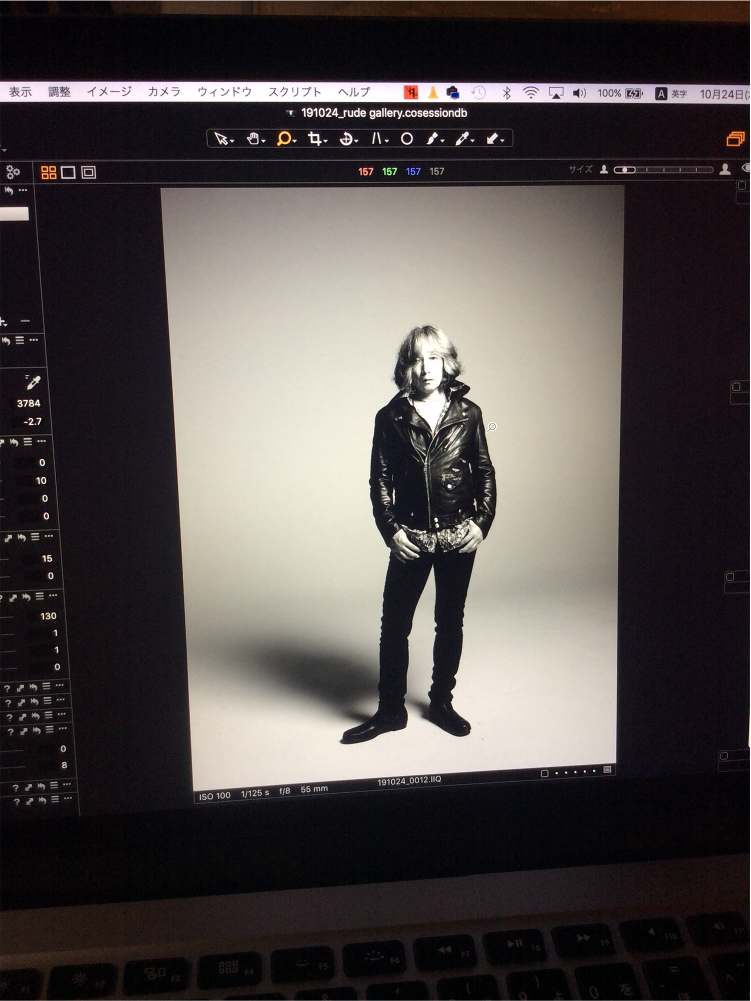Open the 表示 menu
The image size is (751, 1001).
tap(20, 92)
